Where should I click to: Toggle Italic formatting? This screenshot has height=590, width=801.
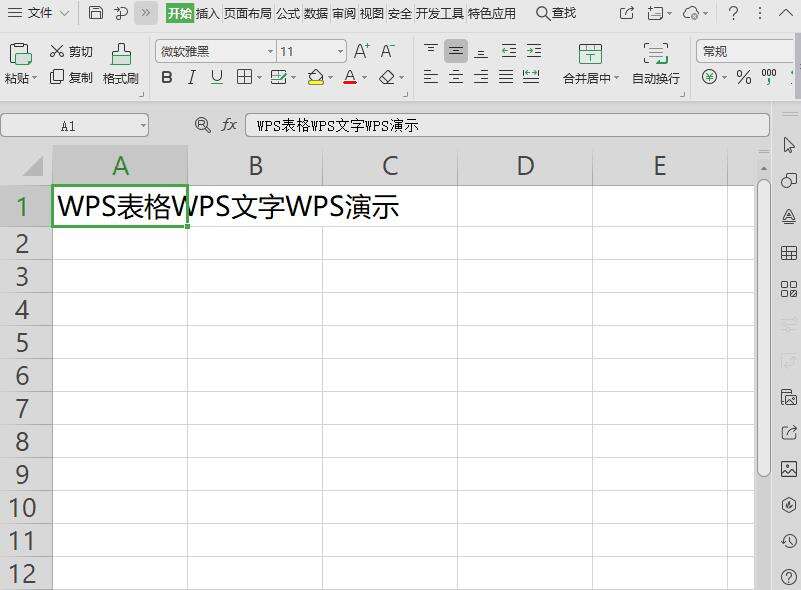[x=192, y=77]
